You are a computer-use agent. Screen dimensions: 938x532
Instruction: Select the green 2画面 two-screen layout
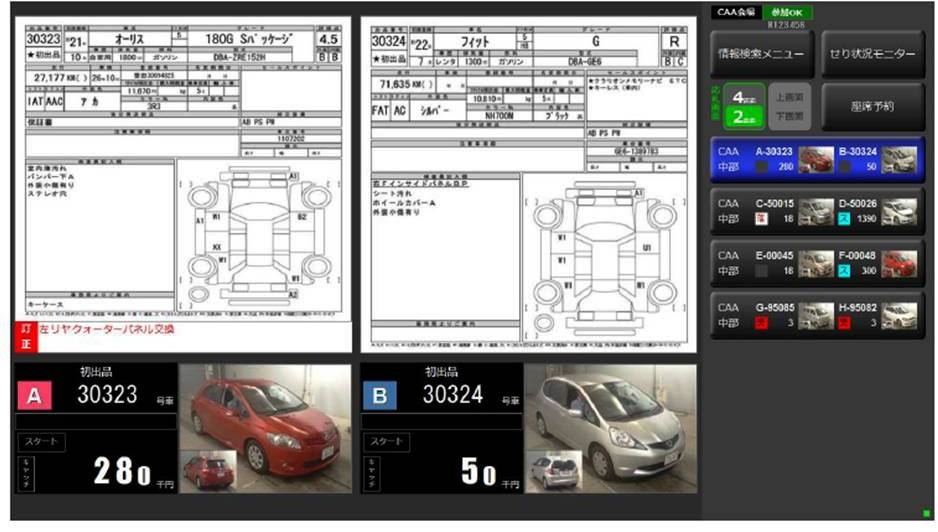744,117
